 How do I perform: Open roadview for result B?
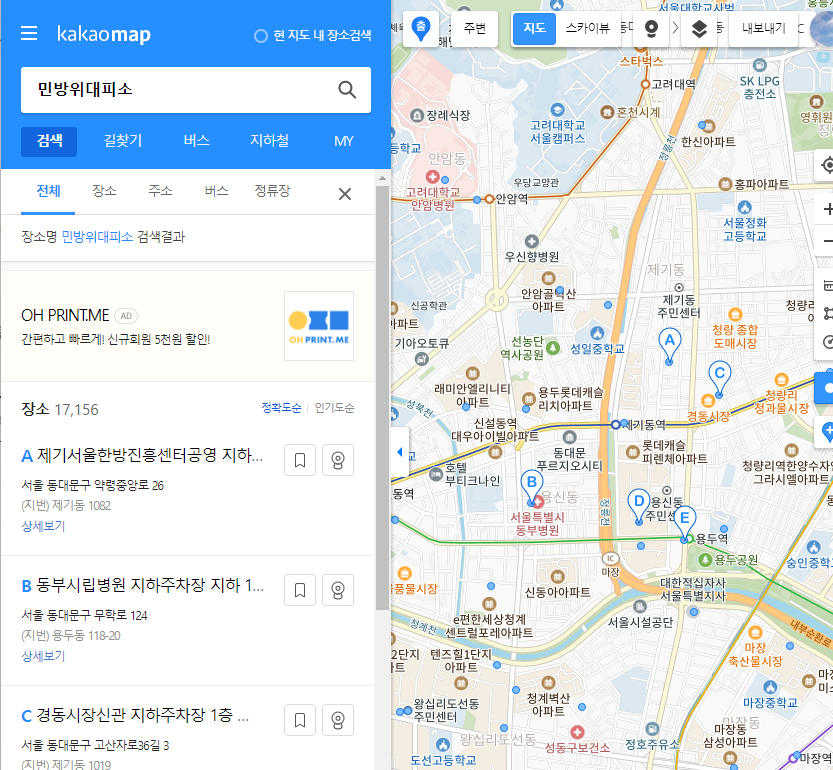pyautogui.click(x=338, y=590)
